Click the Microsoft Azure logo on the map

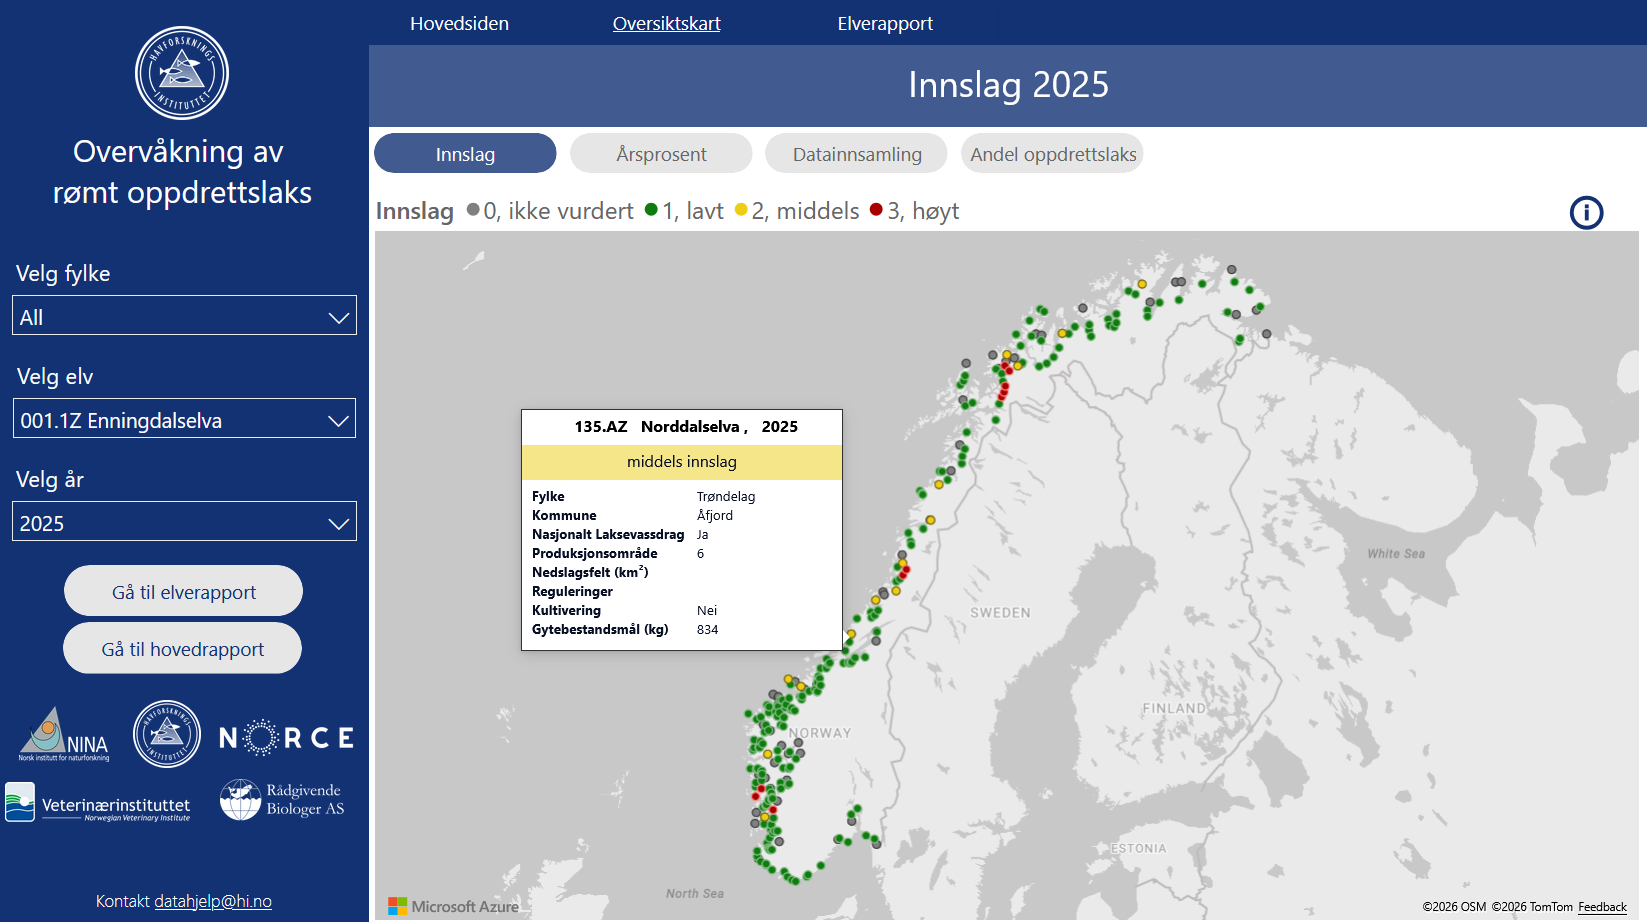click(x=453, y=906)
